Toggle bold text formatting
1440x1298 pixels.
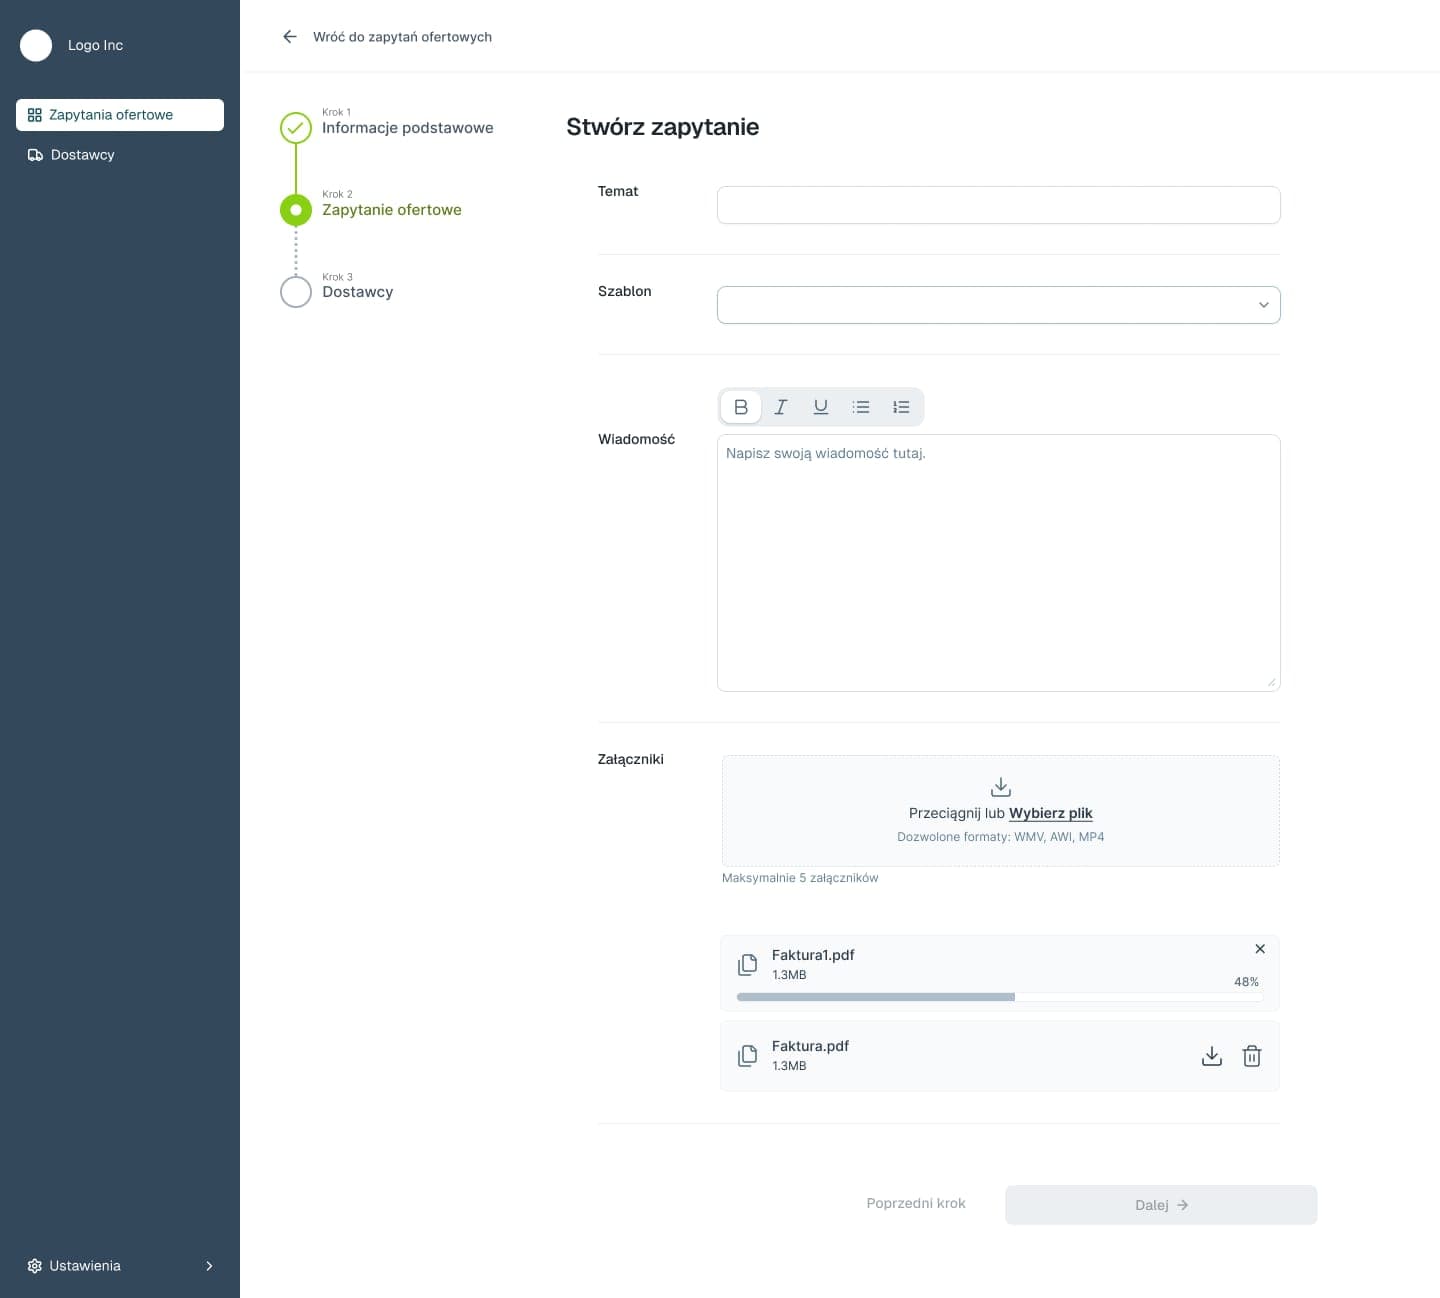(x=741, y=407)
